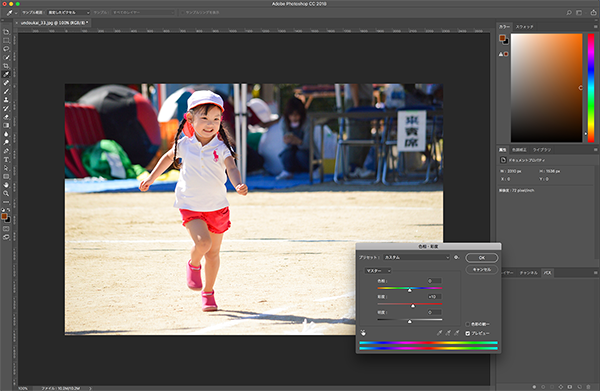Click the vertical hue spectrum bar in Color panel
Image resolution: width=600 pixels, height=391 pixels.
pyautogui.click(x=591, y=88)
